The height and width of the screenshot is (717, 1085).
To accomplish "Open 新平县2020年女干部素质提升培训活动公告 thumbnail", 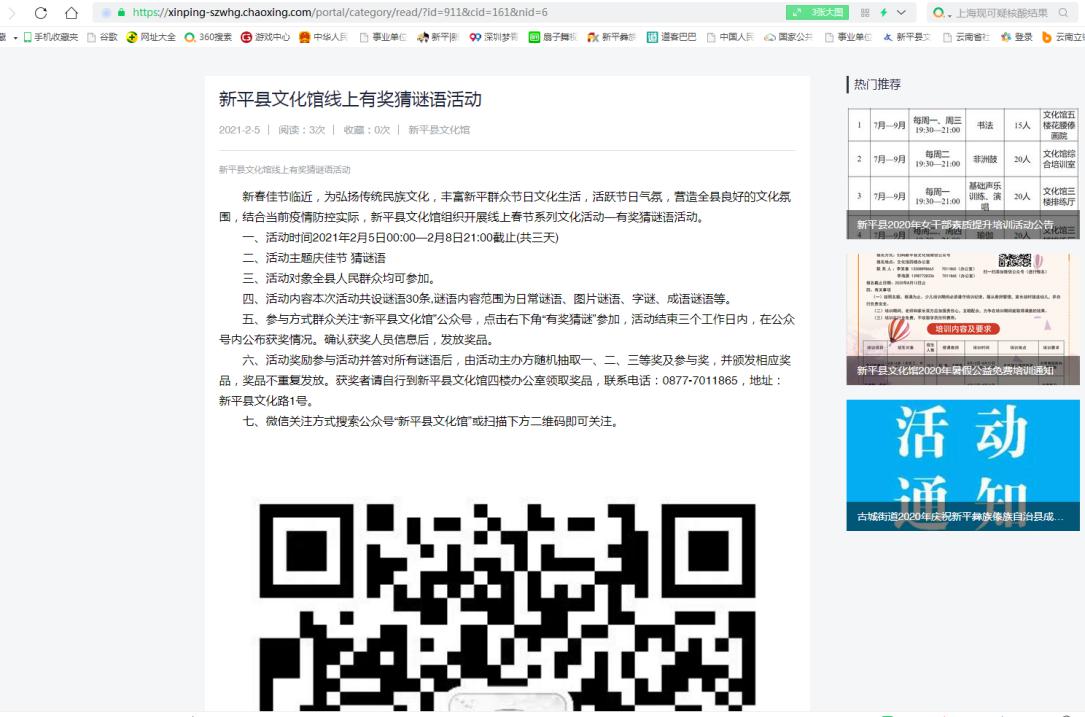I will tap(963, 173).
